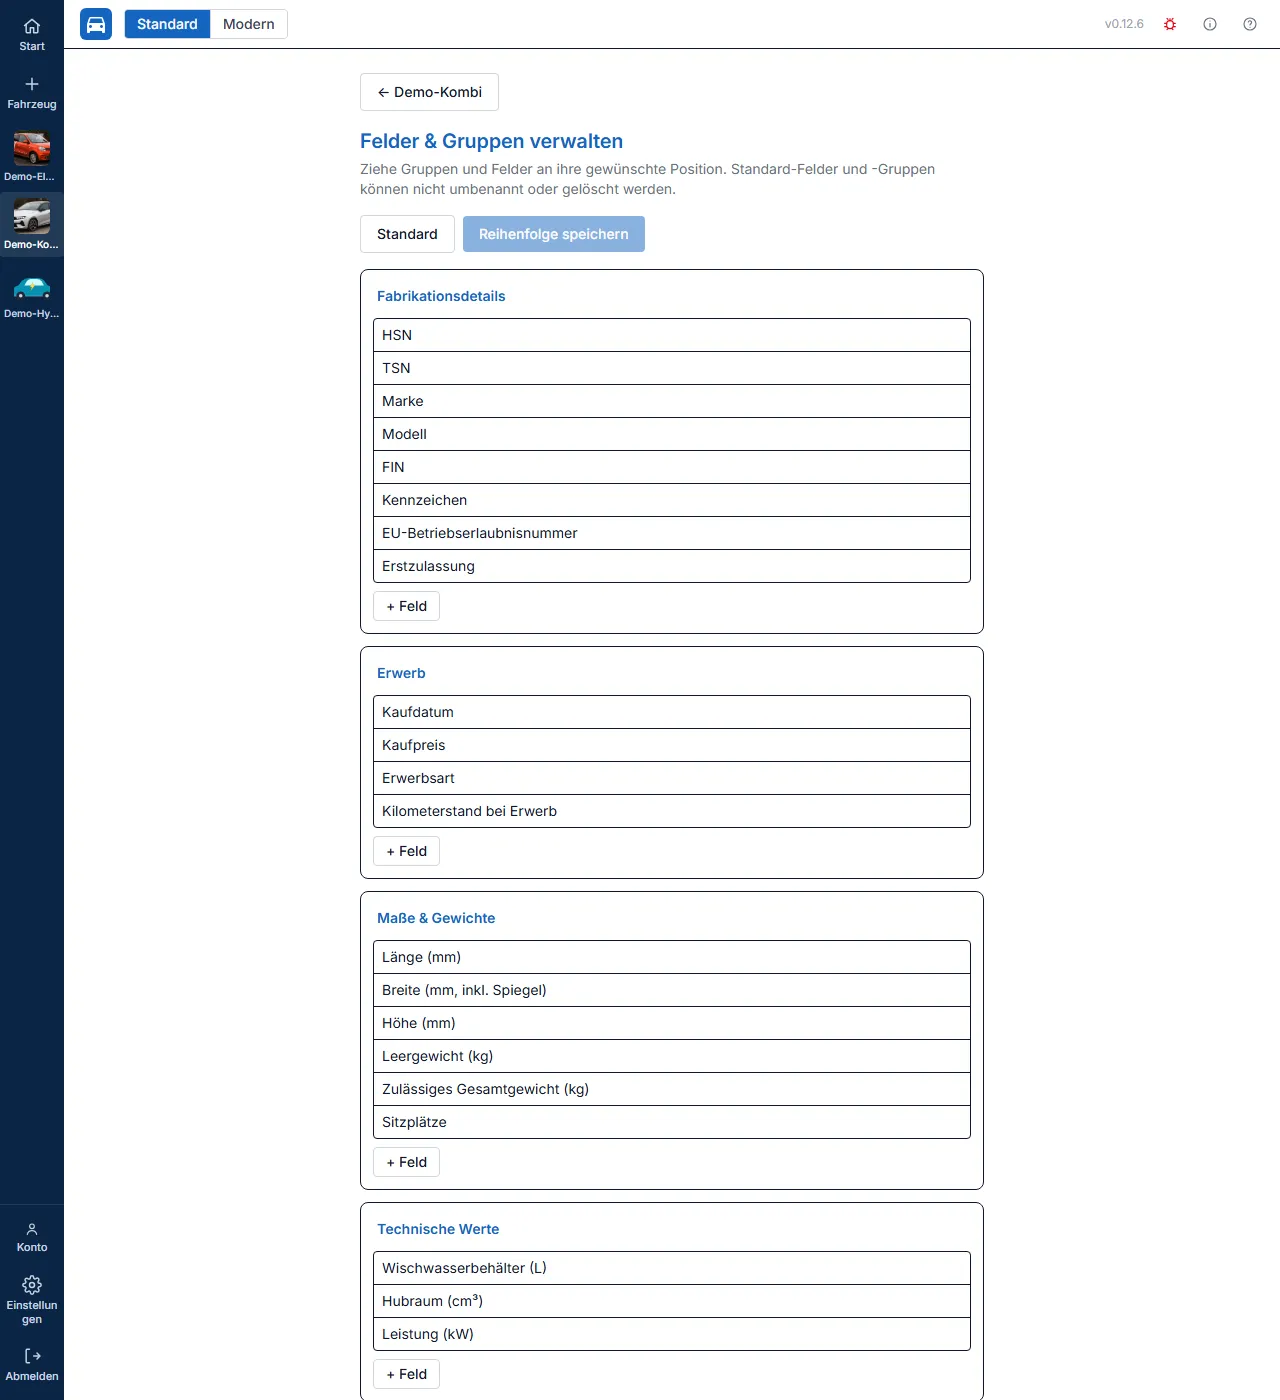Go back to Demo-Kombi
Image resolution: width=1280 pixels, height=1400 pixels.
point(429,92)
